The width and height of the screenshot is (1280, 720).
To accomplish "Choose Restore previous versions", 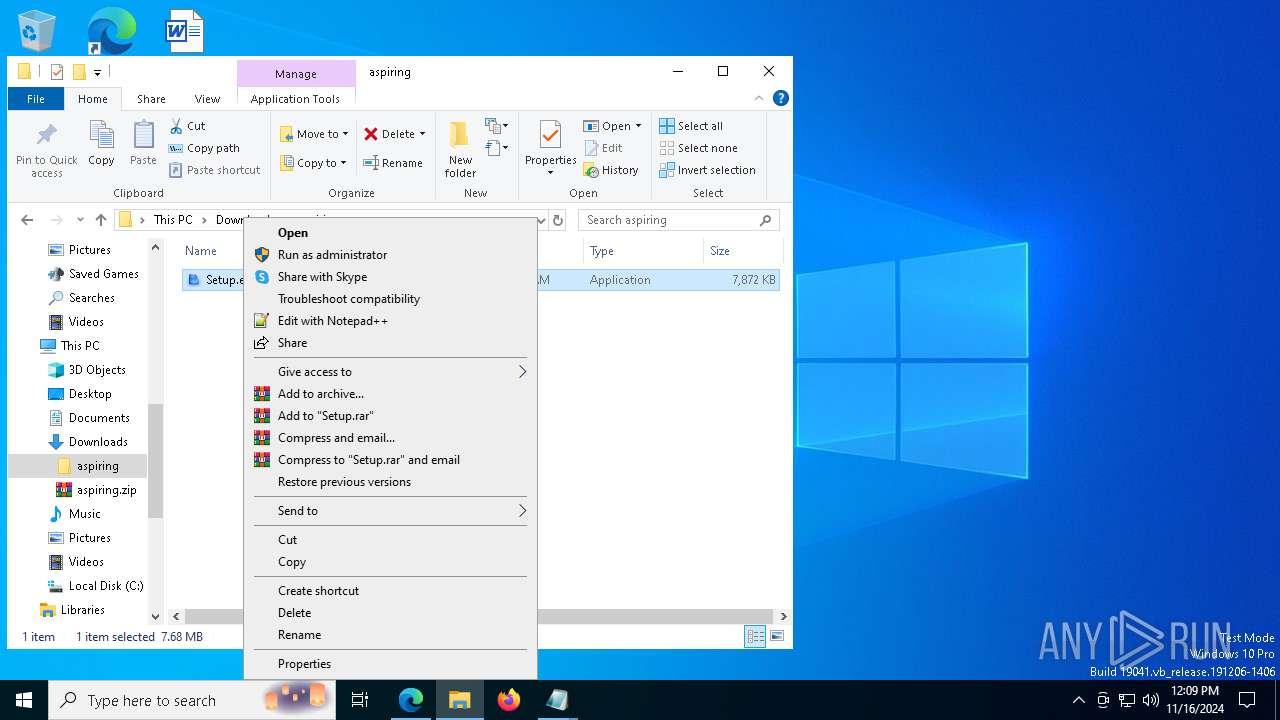I will [390, 482].
